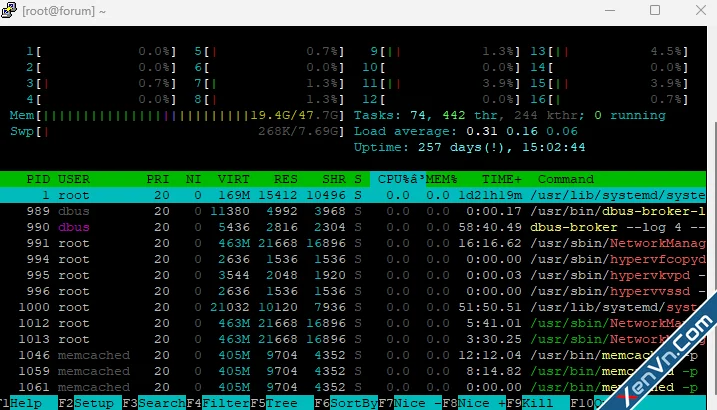Select process row PID 996 hypervvssd

click(x=353, y=291)
